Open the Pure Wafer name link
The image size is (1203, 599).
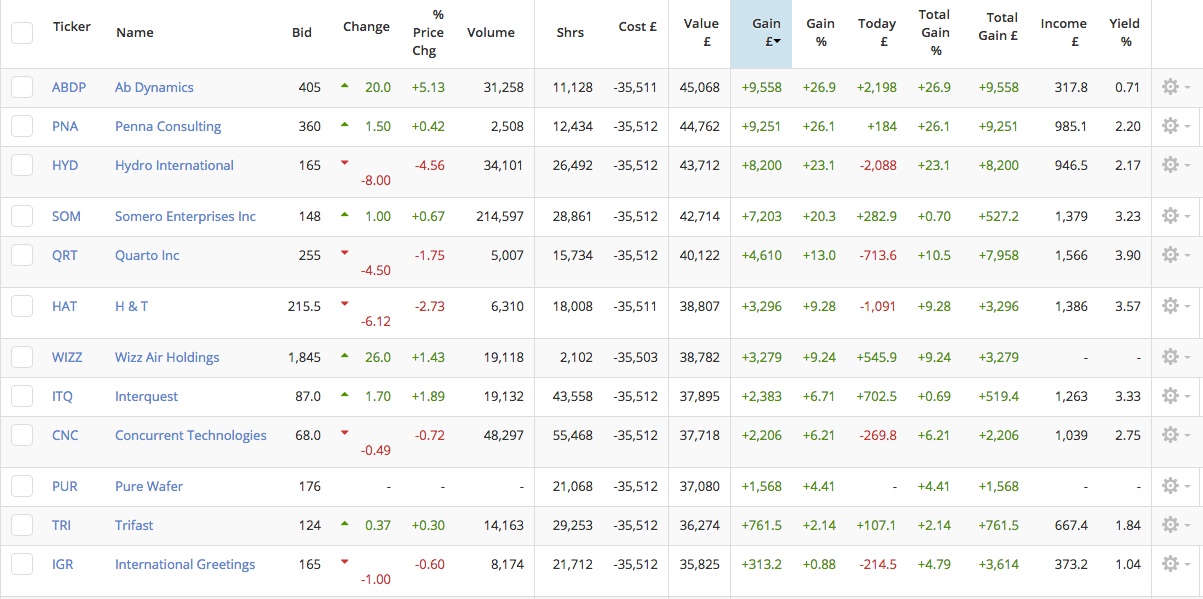[x=149, y=486]
